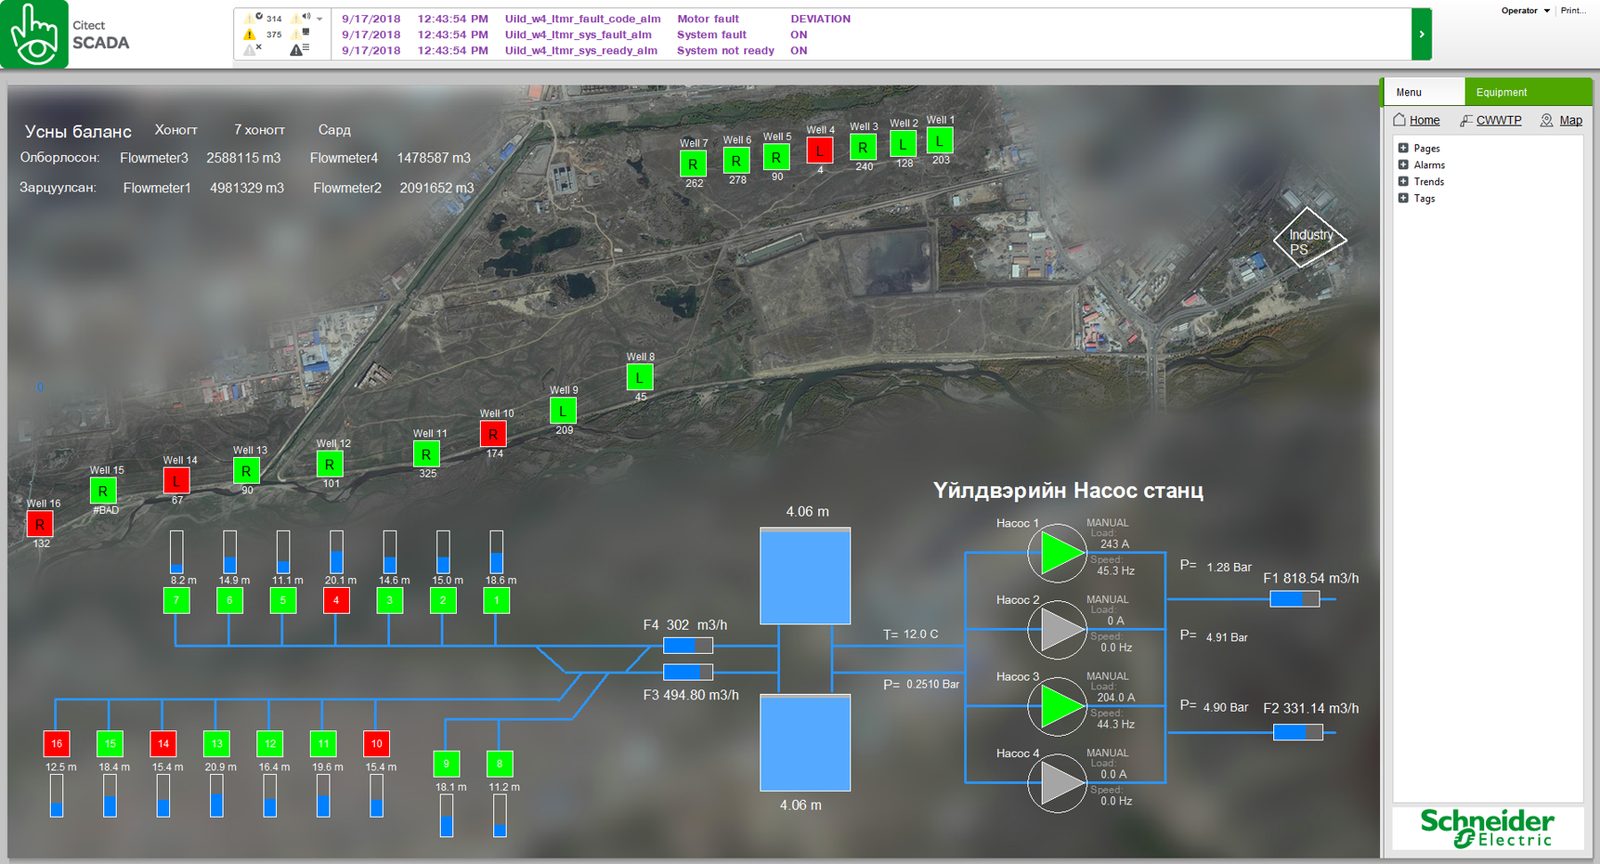Expand the Trends tree node
This screenshot has height=864, width=1600.
coord(1403,181)
